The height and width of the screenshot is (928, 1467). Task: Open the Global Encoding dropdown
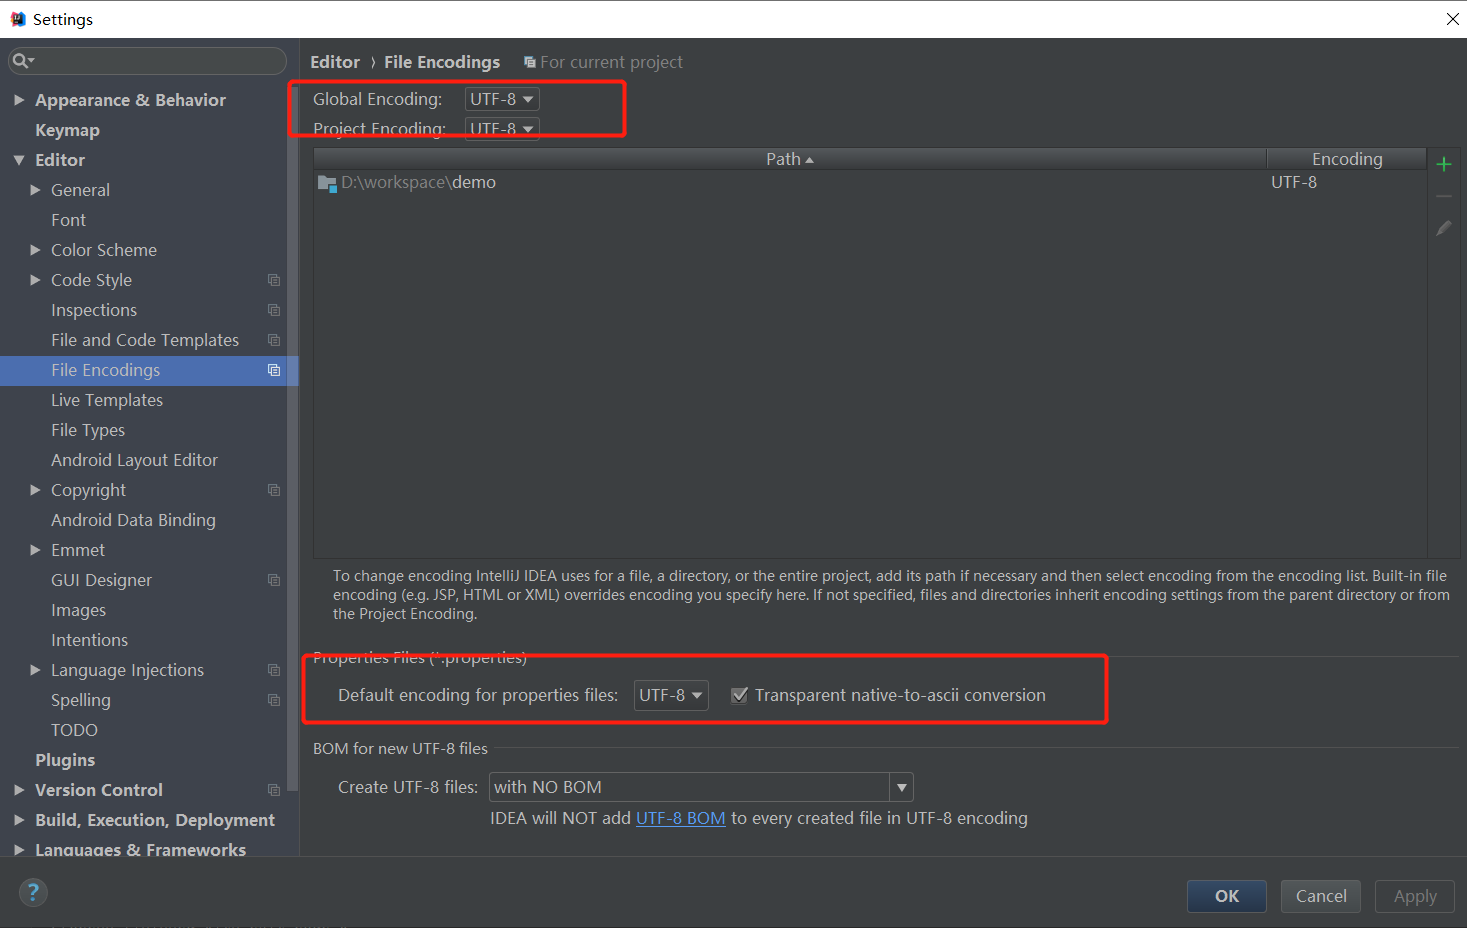(x=501, y=99)
